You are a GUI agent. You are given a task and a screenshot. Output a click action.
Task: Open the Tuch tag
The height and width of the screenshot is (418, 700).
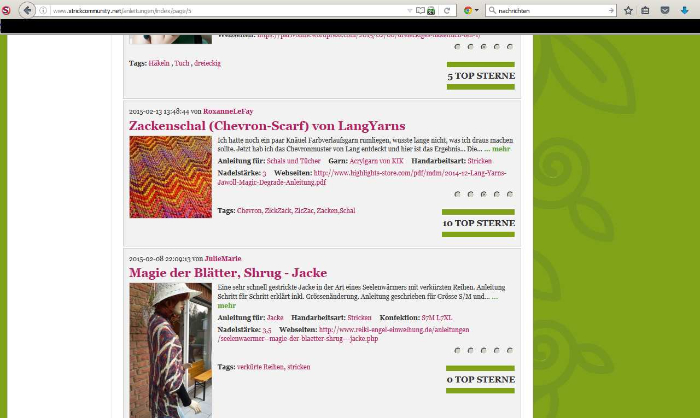pos(182,63)
